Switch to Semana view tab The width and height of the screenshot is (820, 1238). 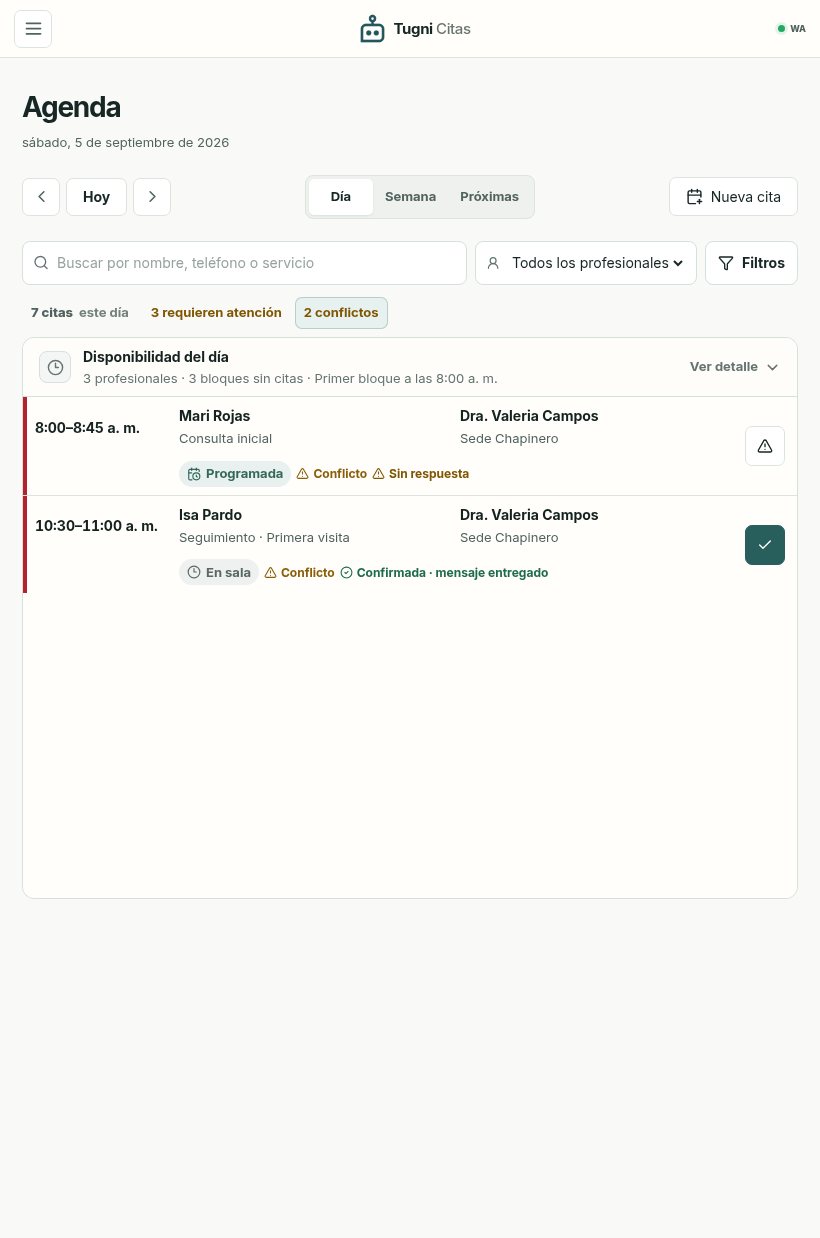click(410, 197)
